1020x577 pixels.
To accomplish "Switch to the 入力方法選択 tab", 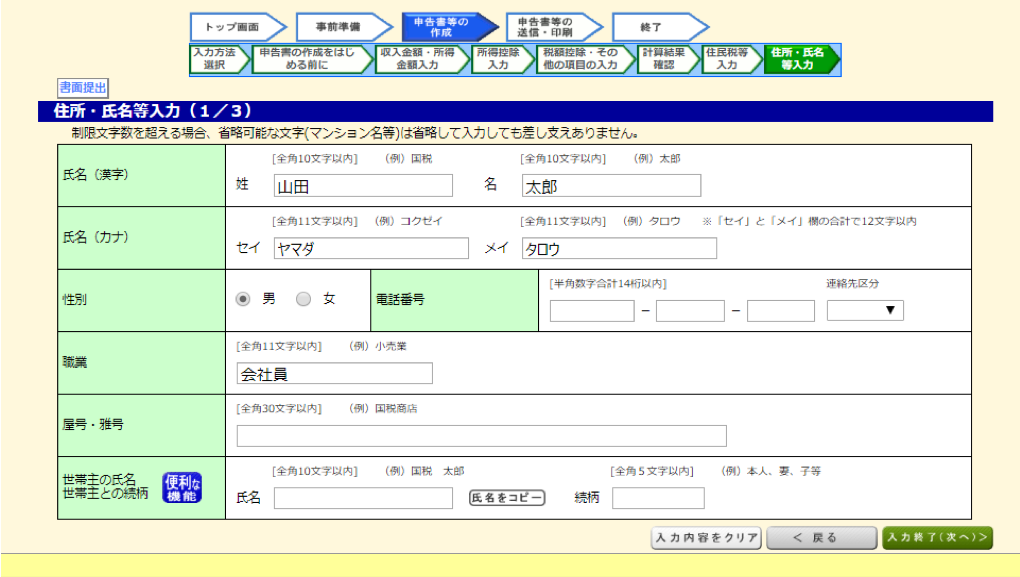I will click(213, 59).
